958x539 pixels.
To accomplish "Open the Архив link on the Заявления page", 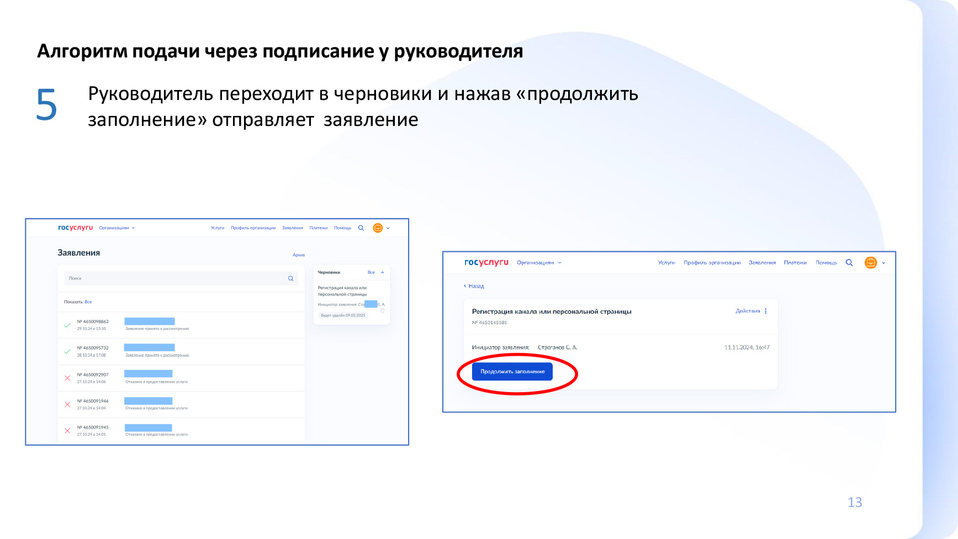I will 298,255.
